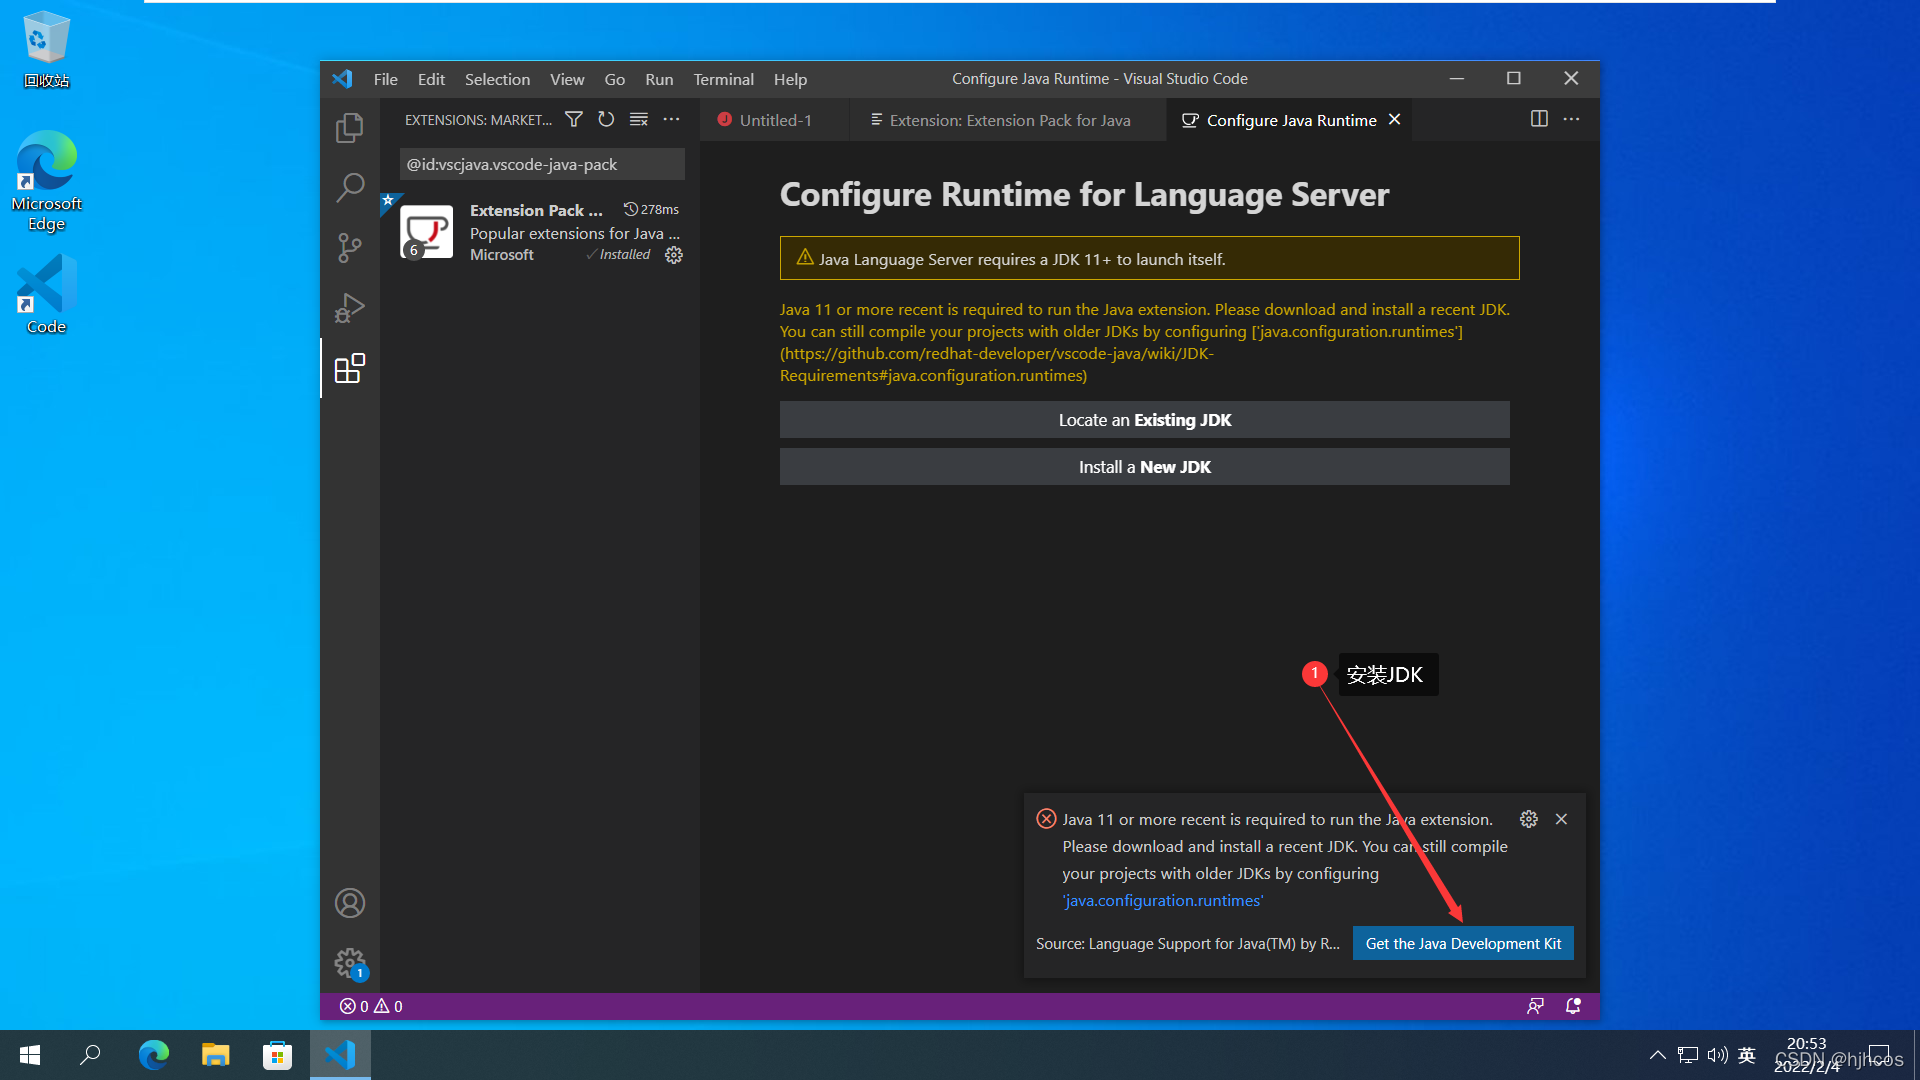Switch to the Untitled-1 tab
The width and height of the screenshot is (1920, 1080).
(775, 120)
